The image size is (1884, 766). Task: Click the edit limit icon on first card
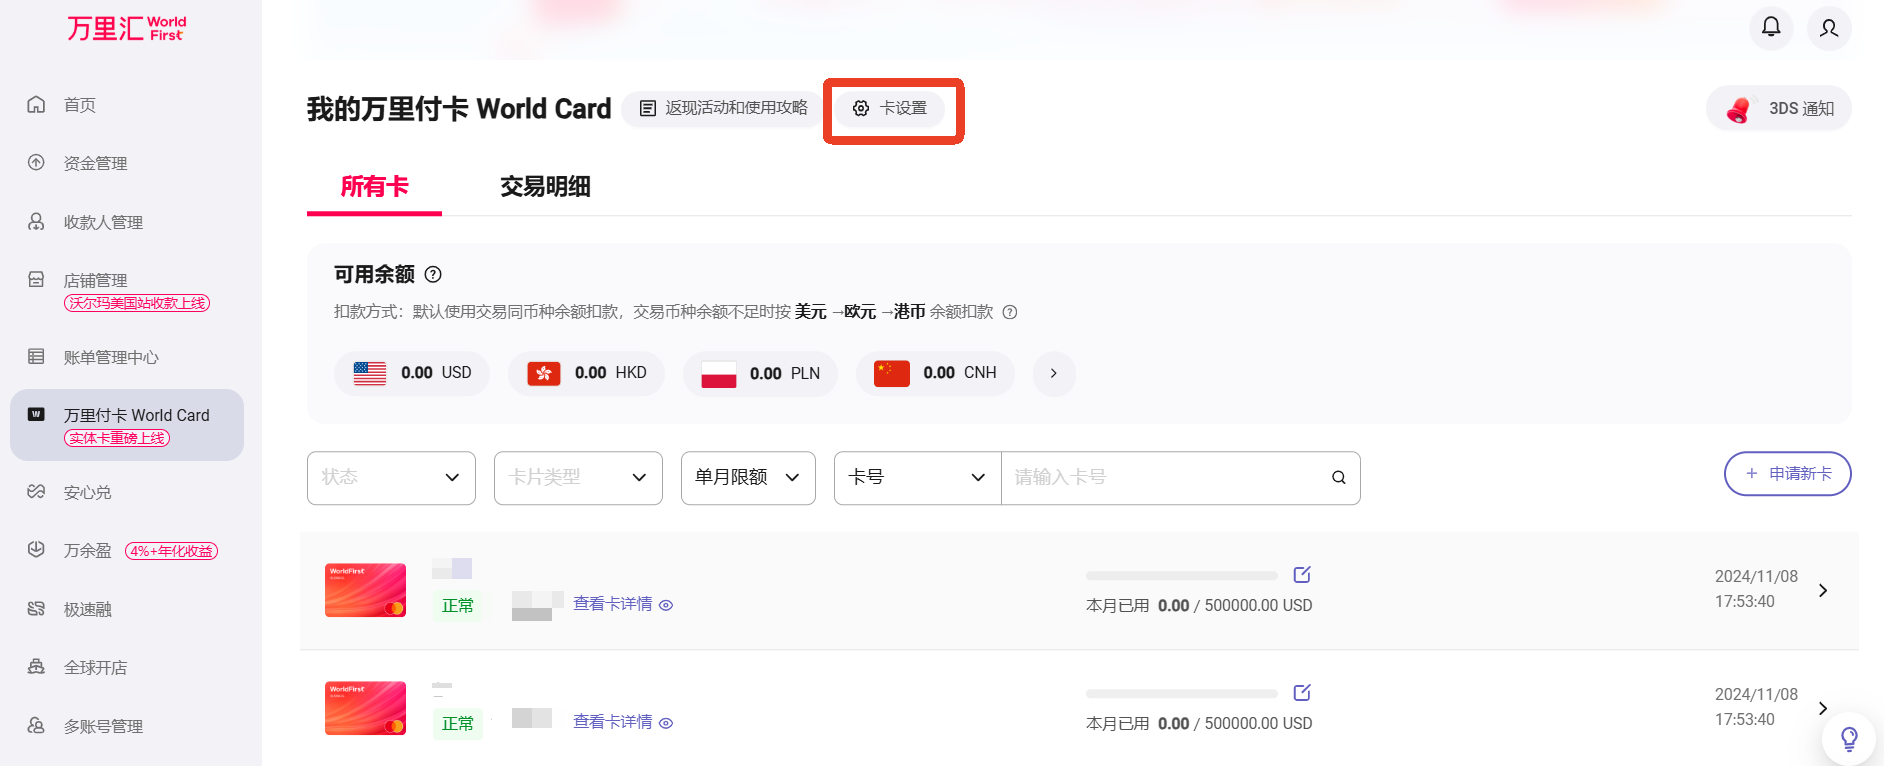1301,575
